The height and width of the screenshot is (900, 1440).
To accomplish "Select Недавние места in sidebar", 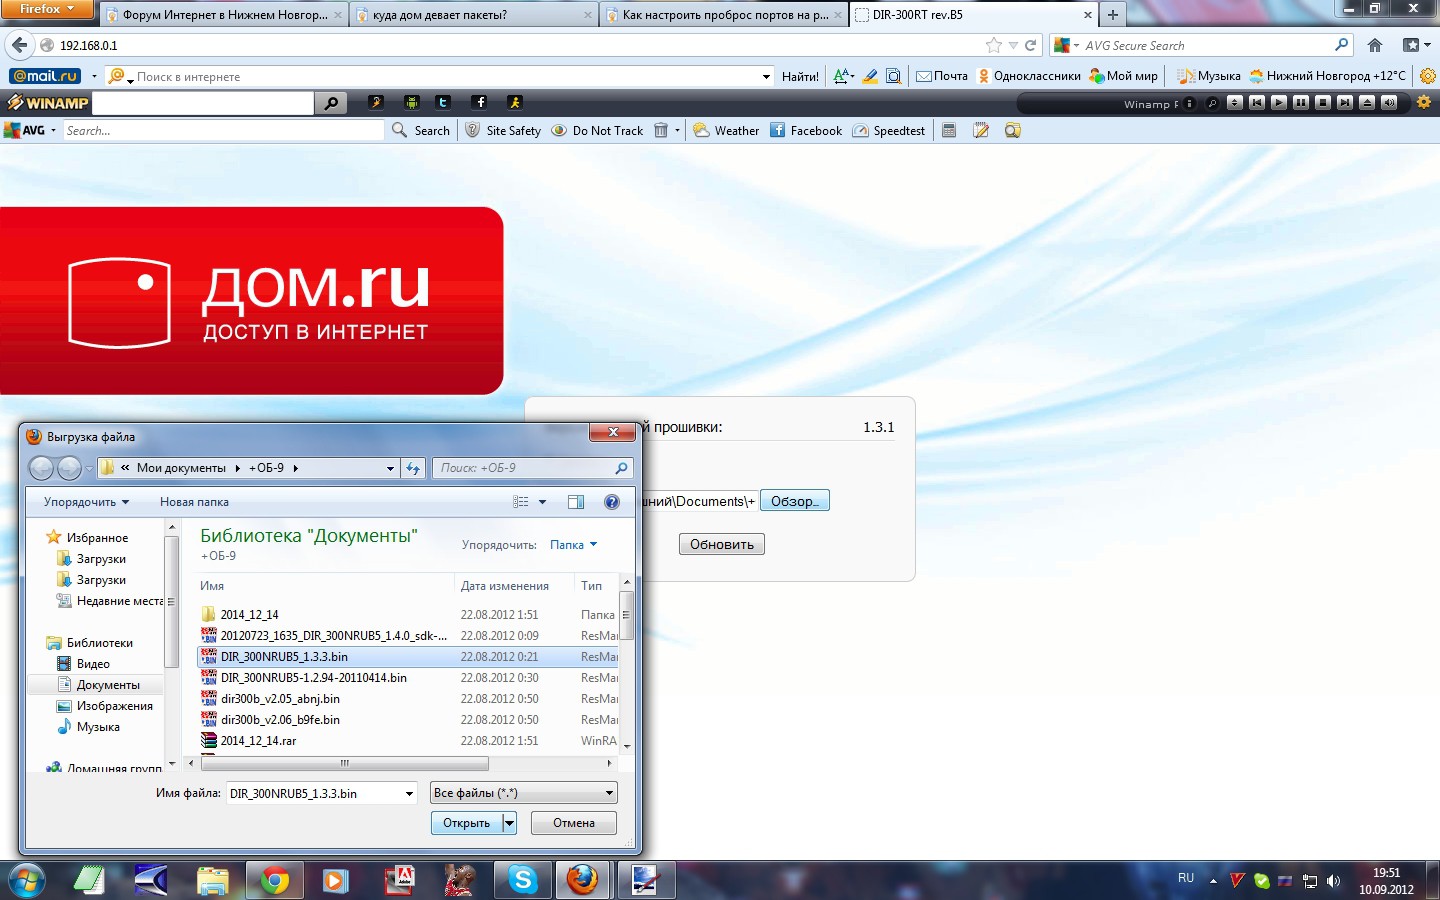I will coord(110,601).
